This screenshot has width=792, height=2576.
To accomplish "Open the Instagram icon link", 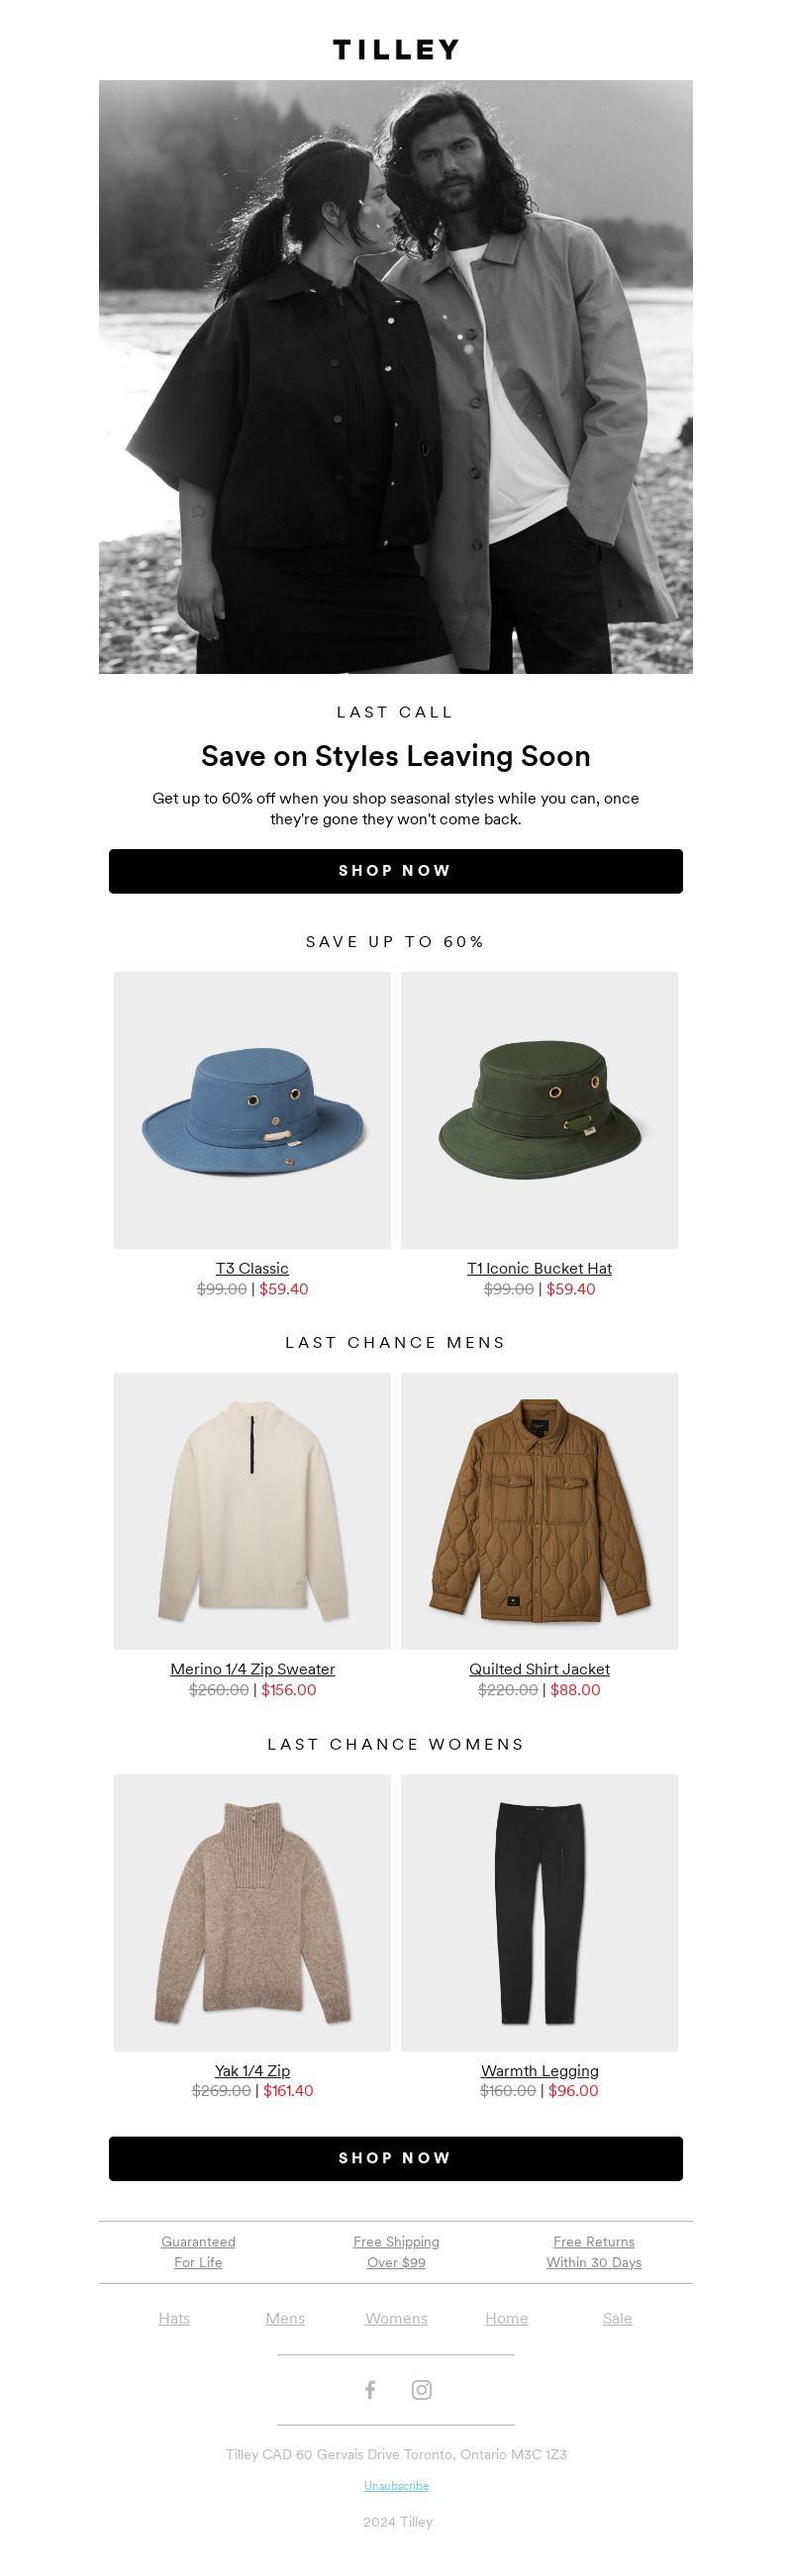I will pos(422,2389).
